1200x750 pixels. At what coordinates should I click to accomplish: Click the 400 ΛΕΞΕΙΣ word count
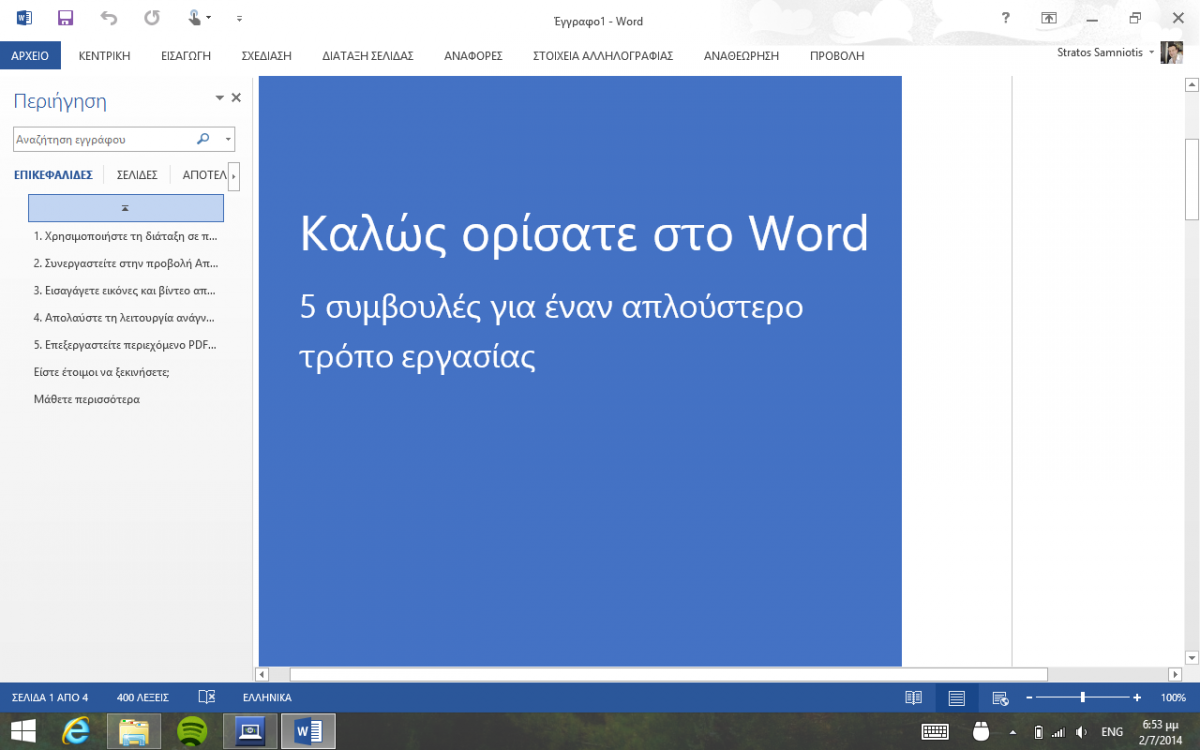[x=143, y=697]
